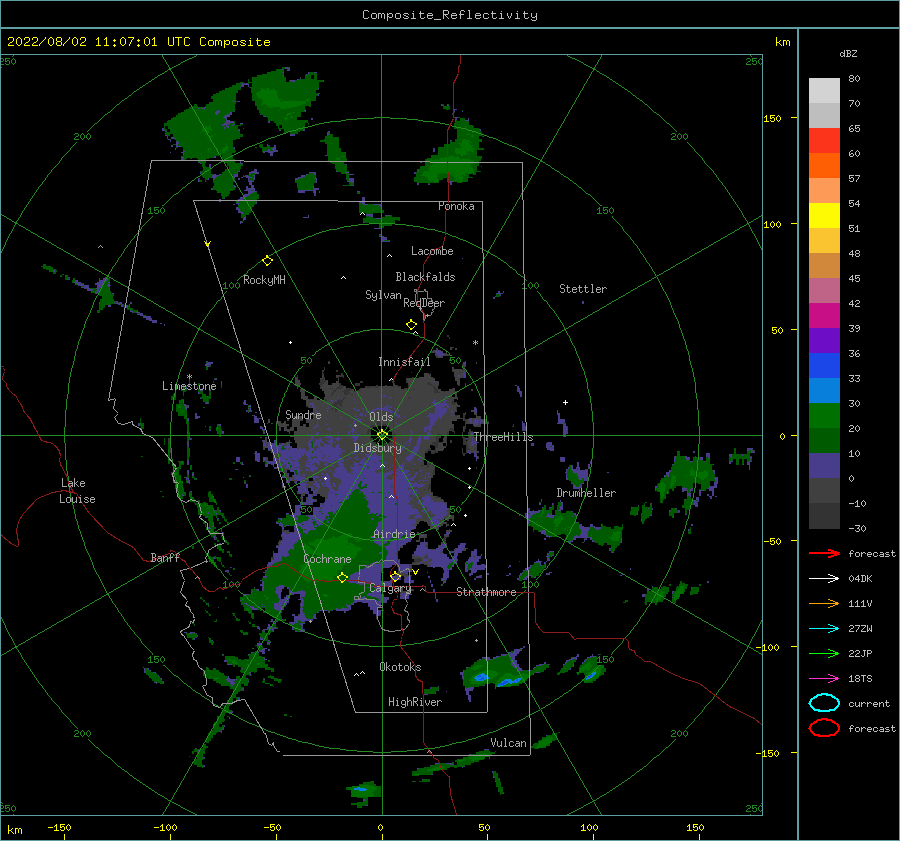
Task: Click the magenta 18TS arrow in the legend
Action: pyautogui.click(x=824, y=679)
